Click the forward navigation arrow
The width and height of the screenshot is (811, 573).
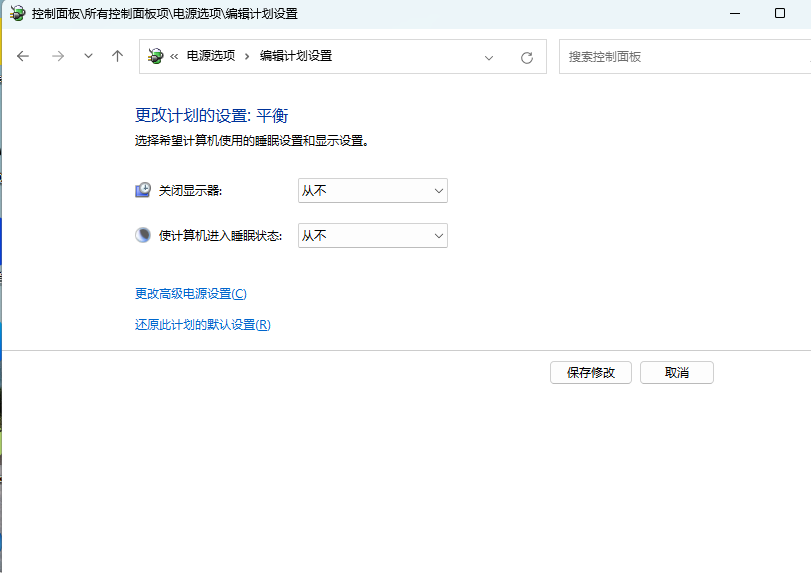(x=58, y=56)
